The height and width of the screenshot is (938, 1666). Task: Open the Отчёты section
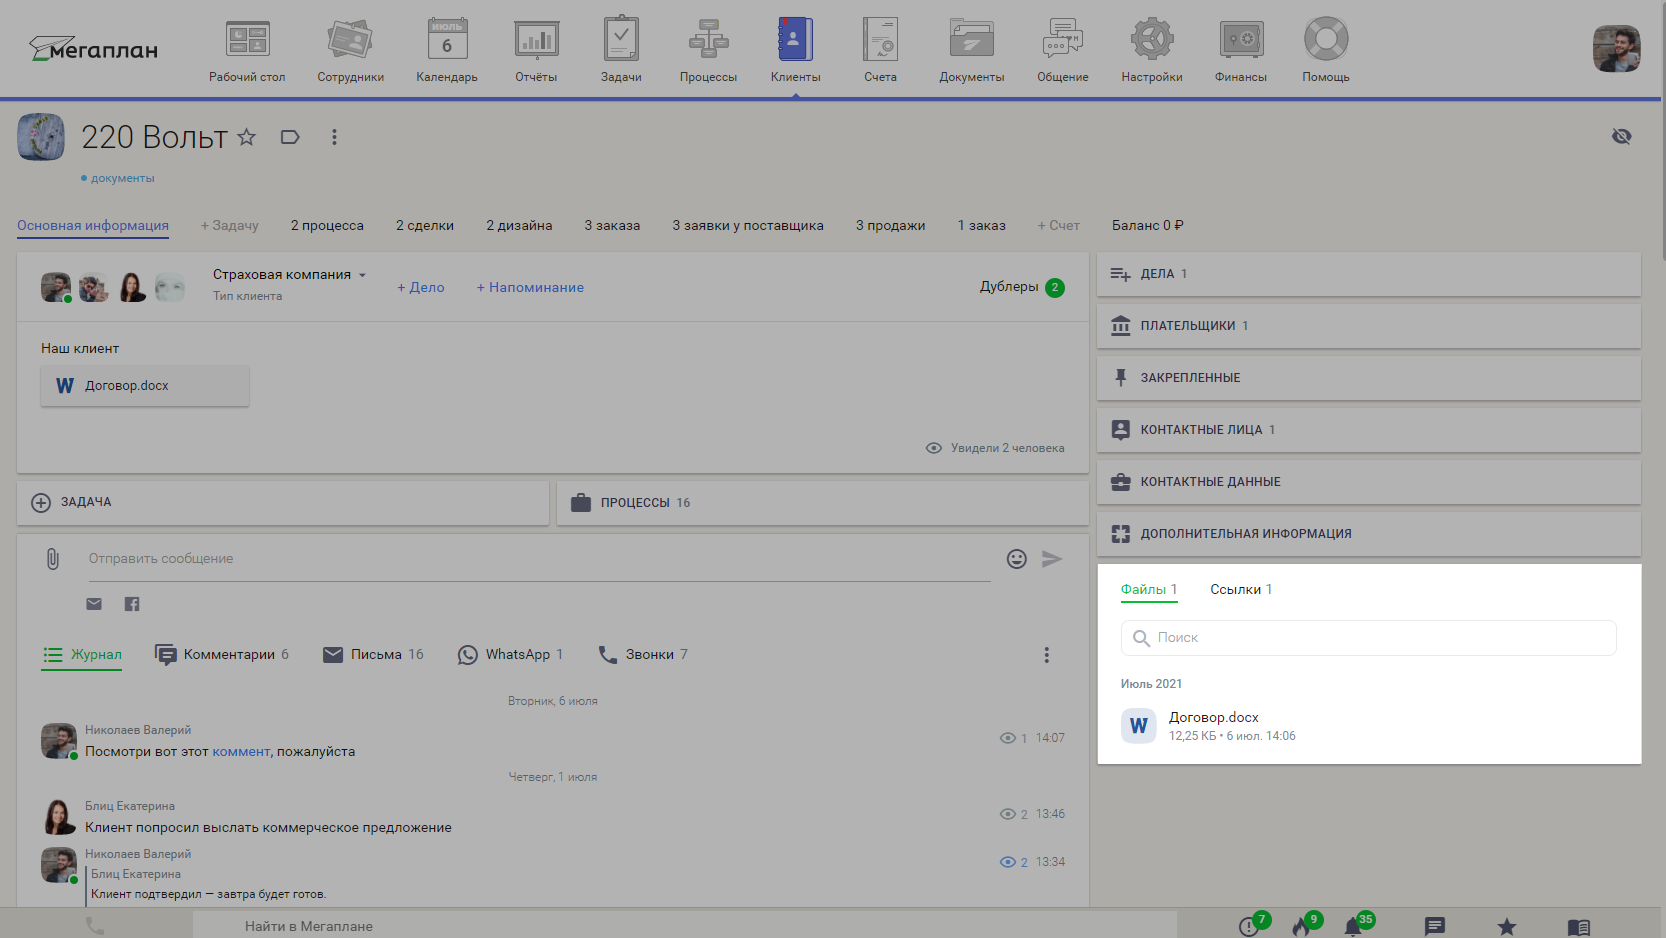click(x=536, y=50)
